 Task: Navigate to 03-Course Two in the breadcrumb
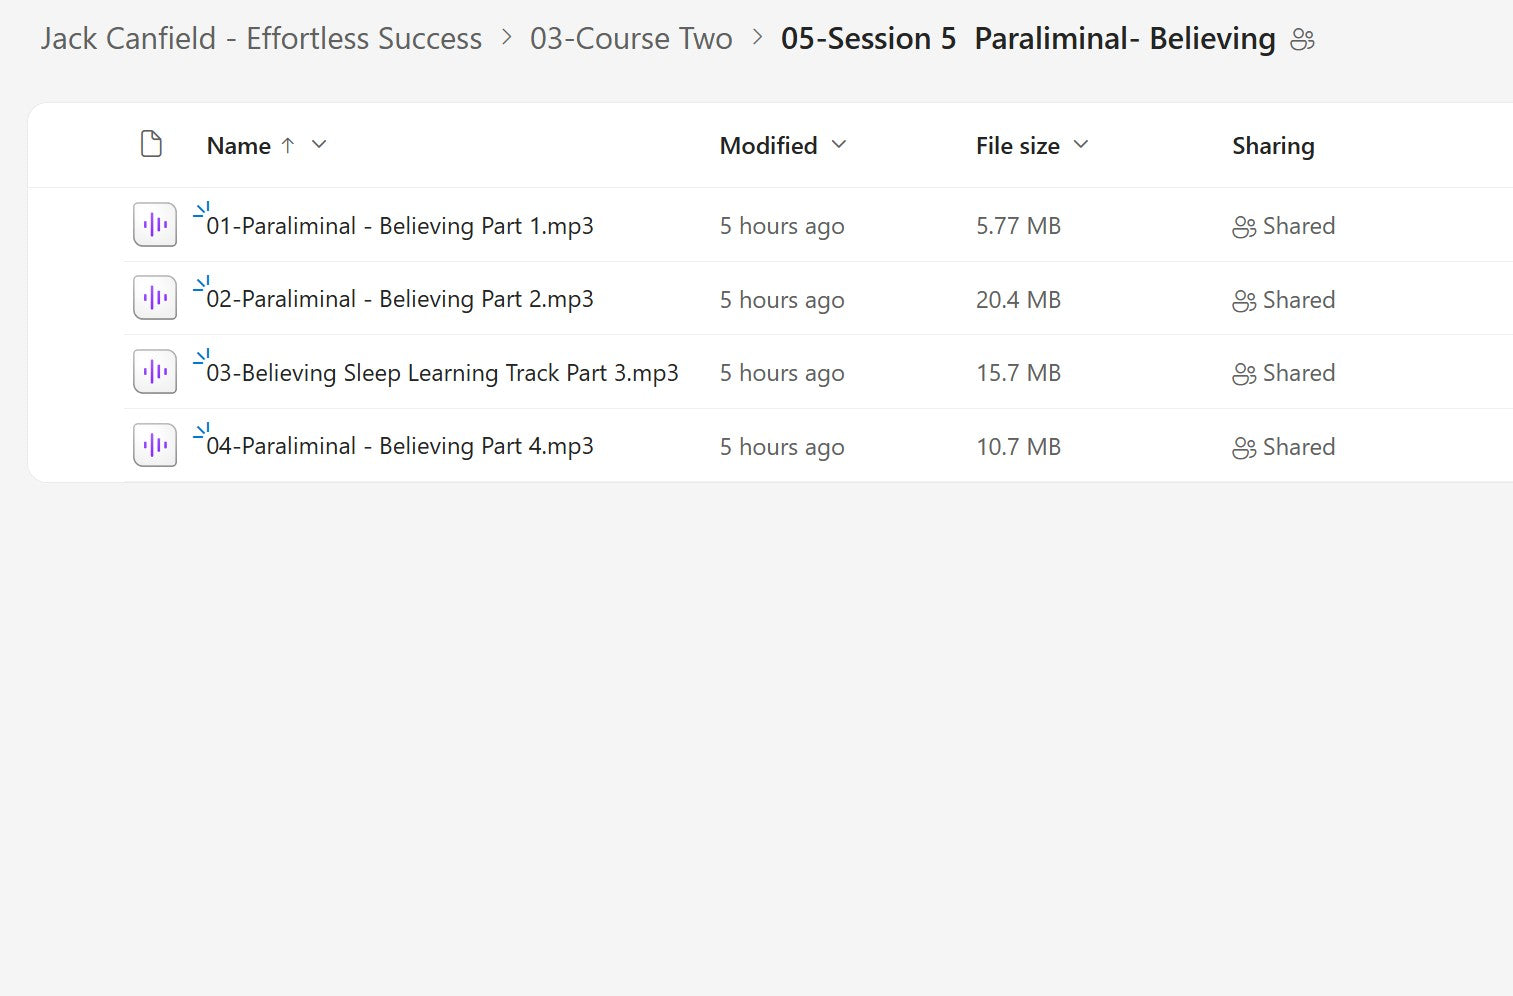(632, 38)
